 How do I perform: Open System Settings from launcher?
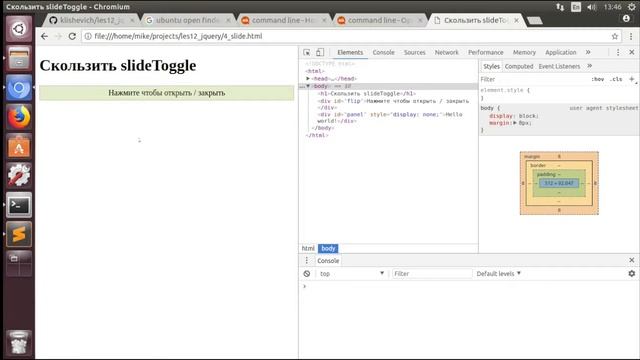19,176
